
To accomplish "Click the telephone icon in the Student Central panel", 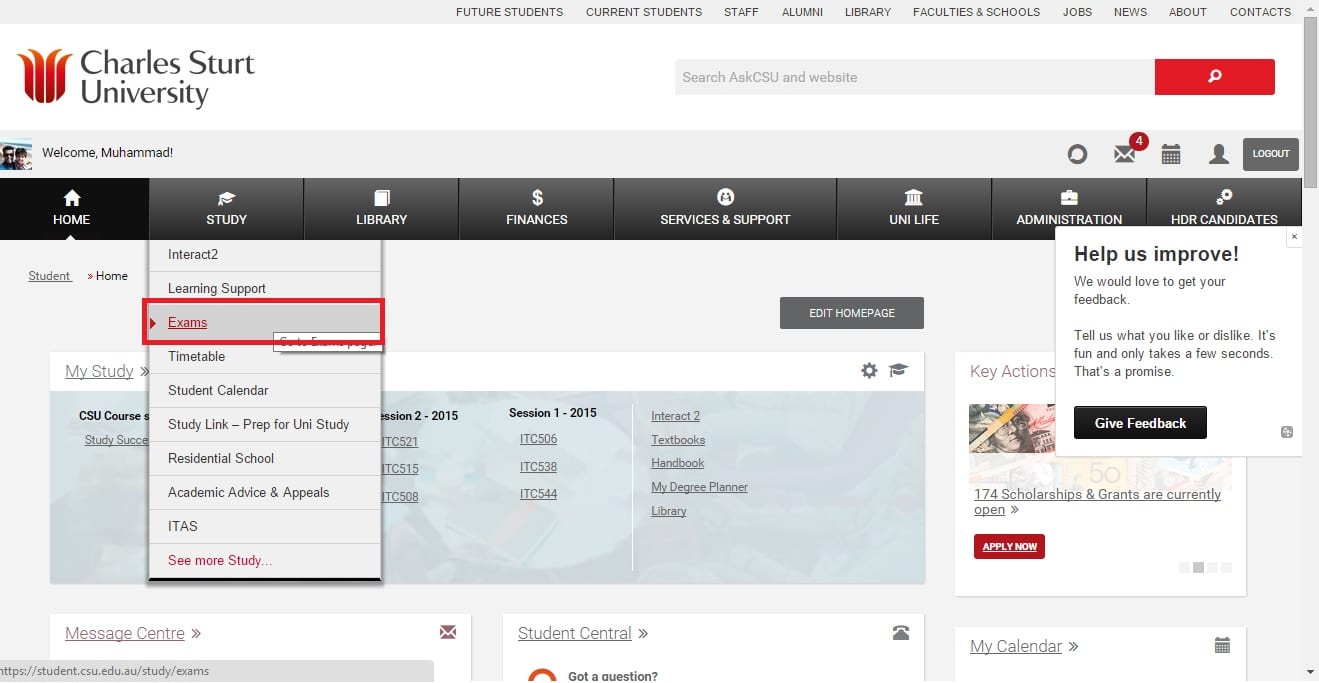I will 901,632.
